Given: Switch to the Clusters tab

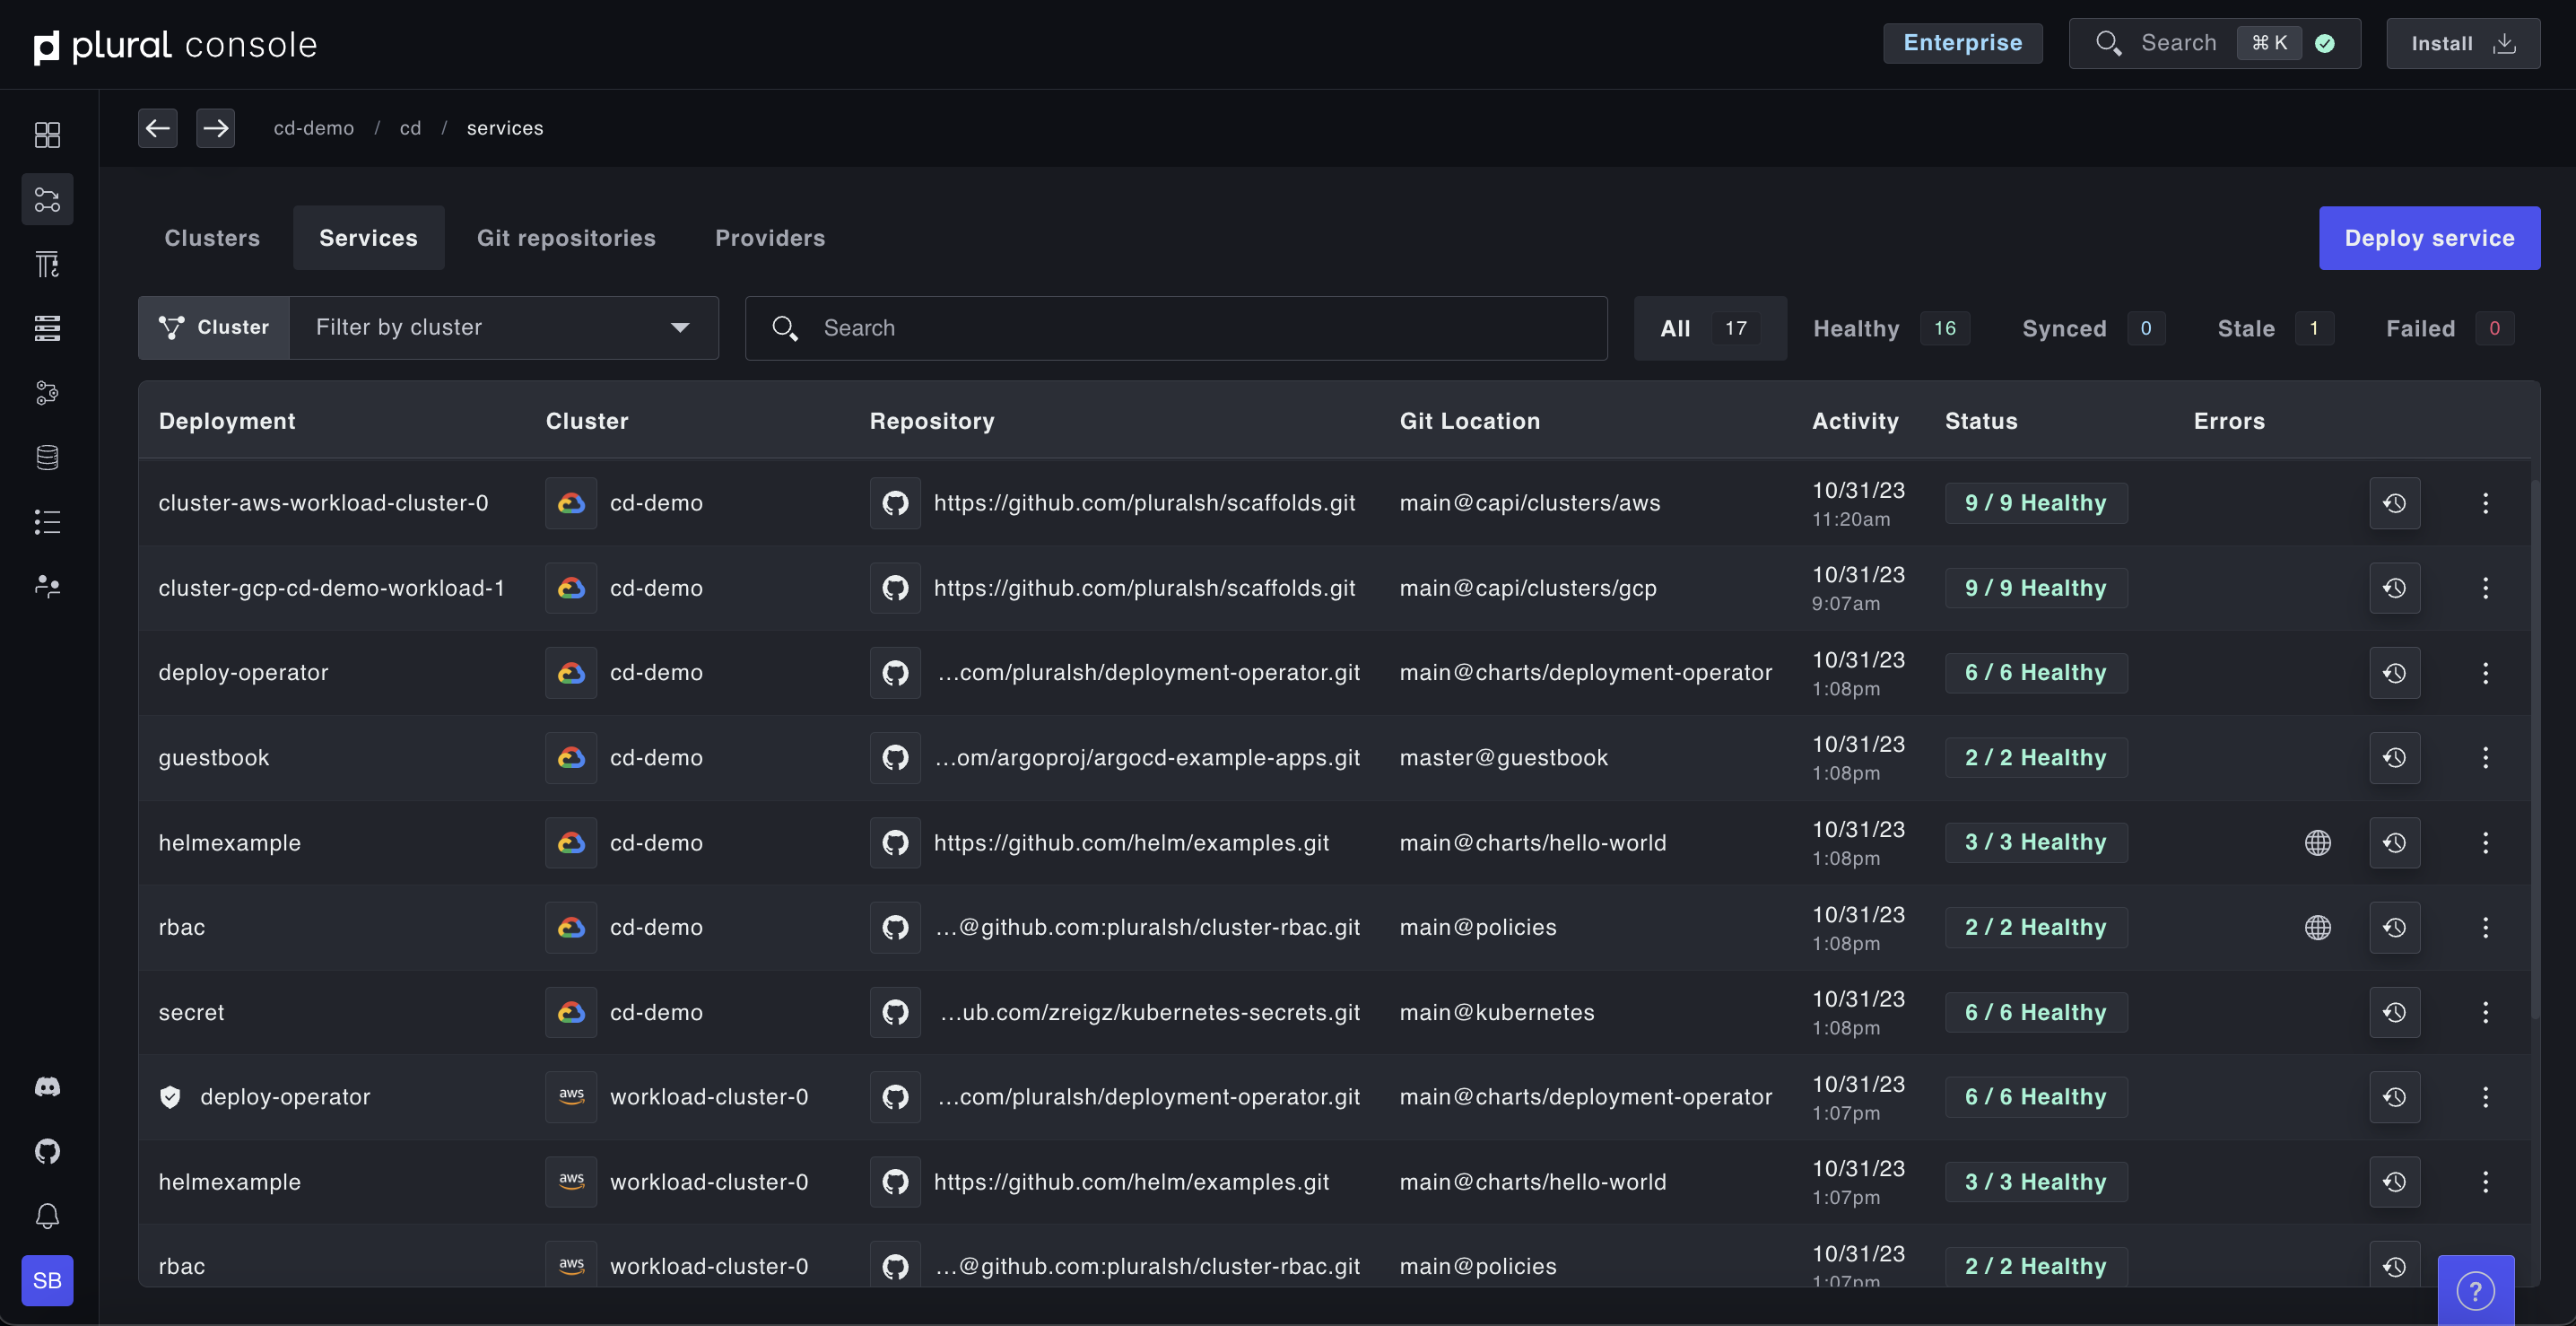Looking at the screenshot, I should point(212,238).
